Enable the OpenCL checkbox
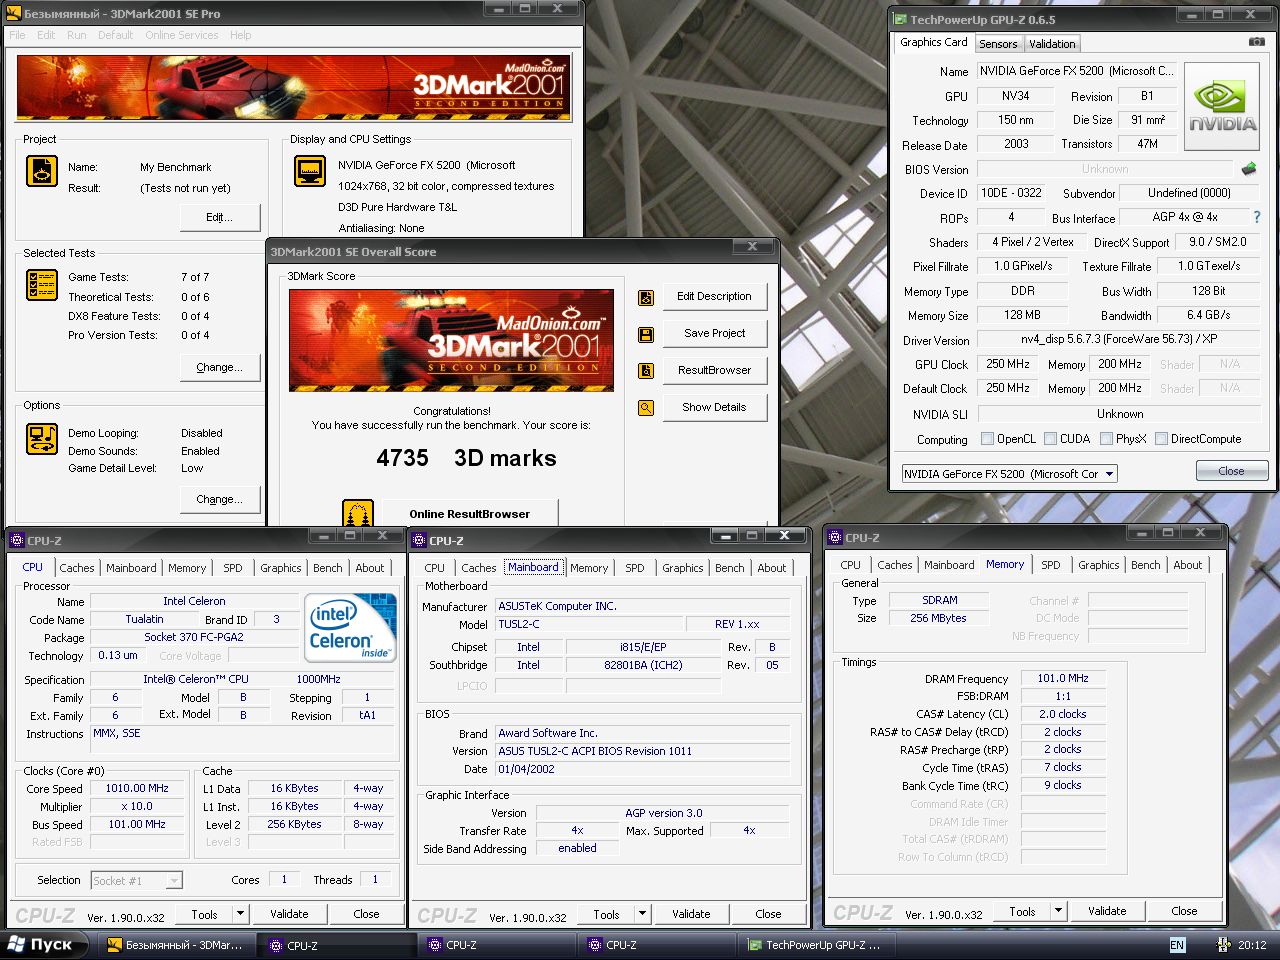Image resolution: width=1280 pixels, height=960 pixels. coord(987,439)
